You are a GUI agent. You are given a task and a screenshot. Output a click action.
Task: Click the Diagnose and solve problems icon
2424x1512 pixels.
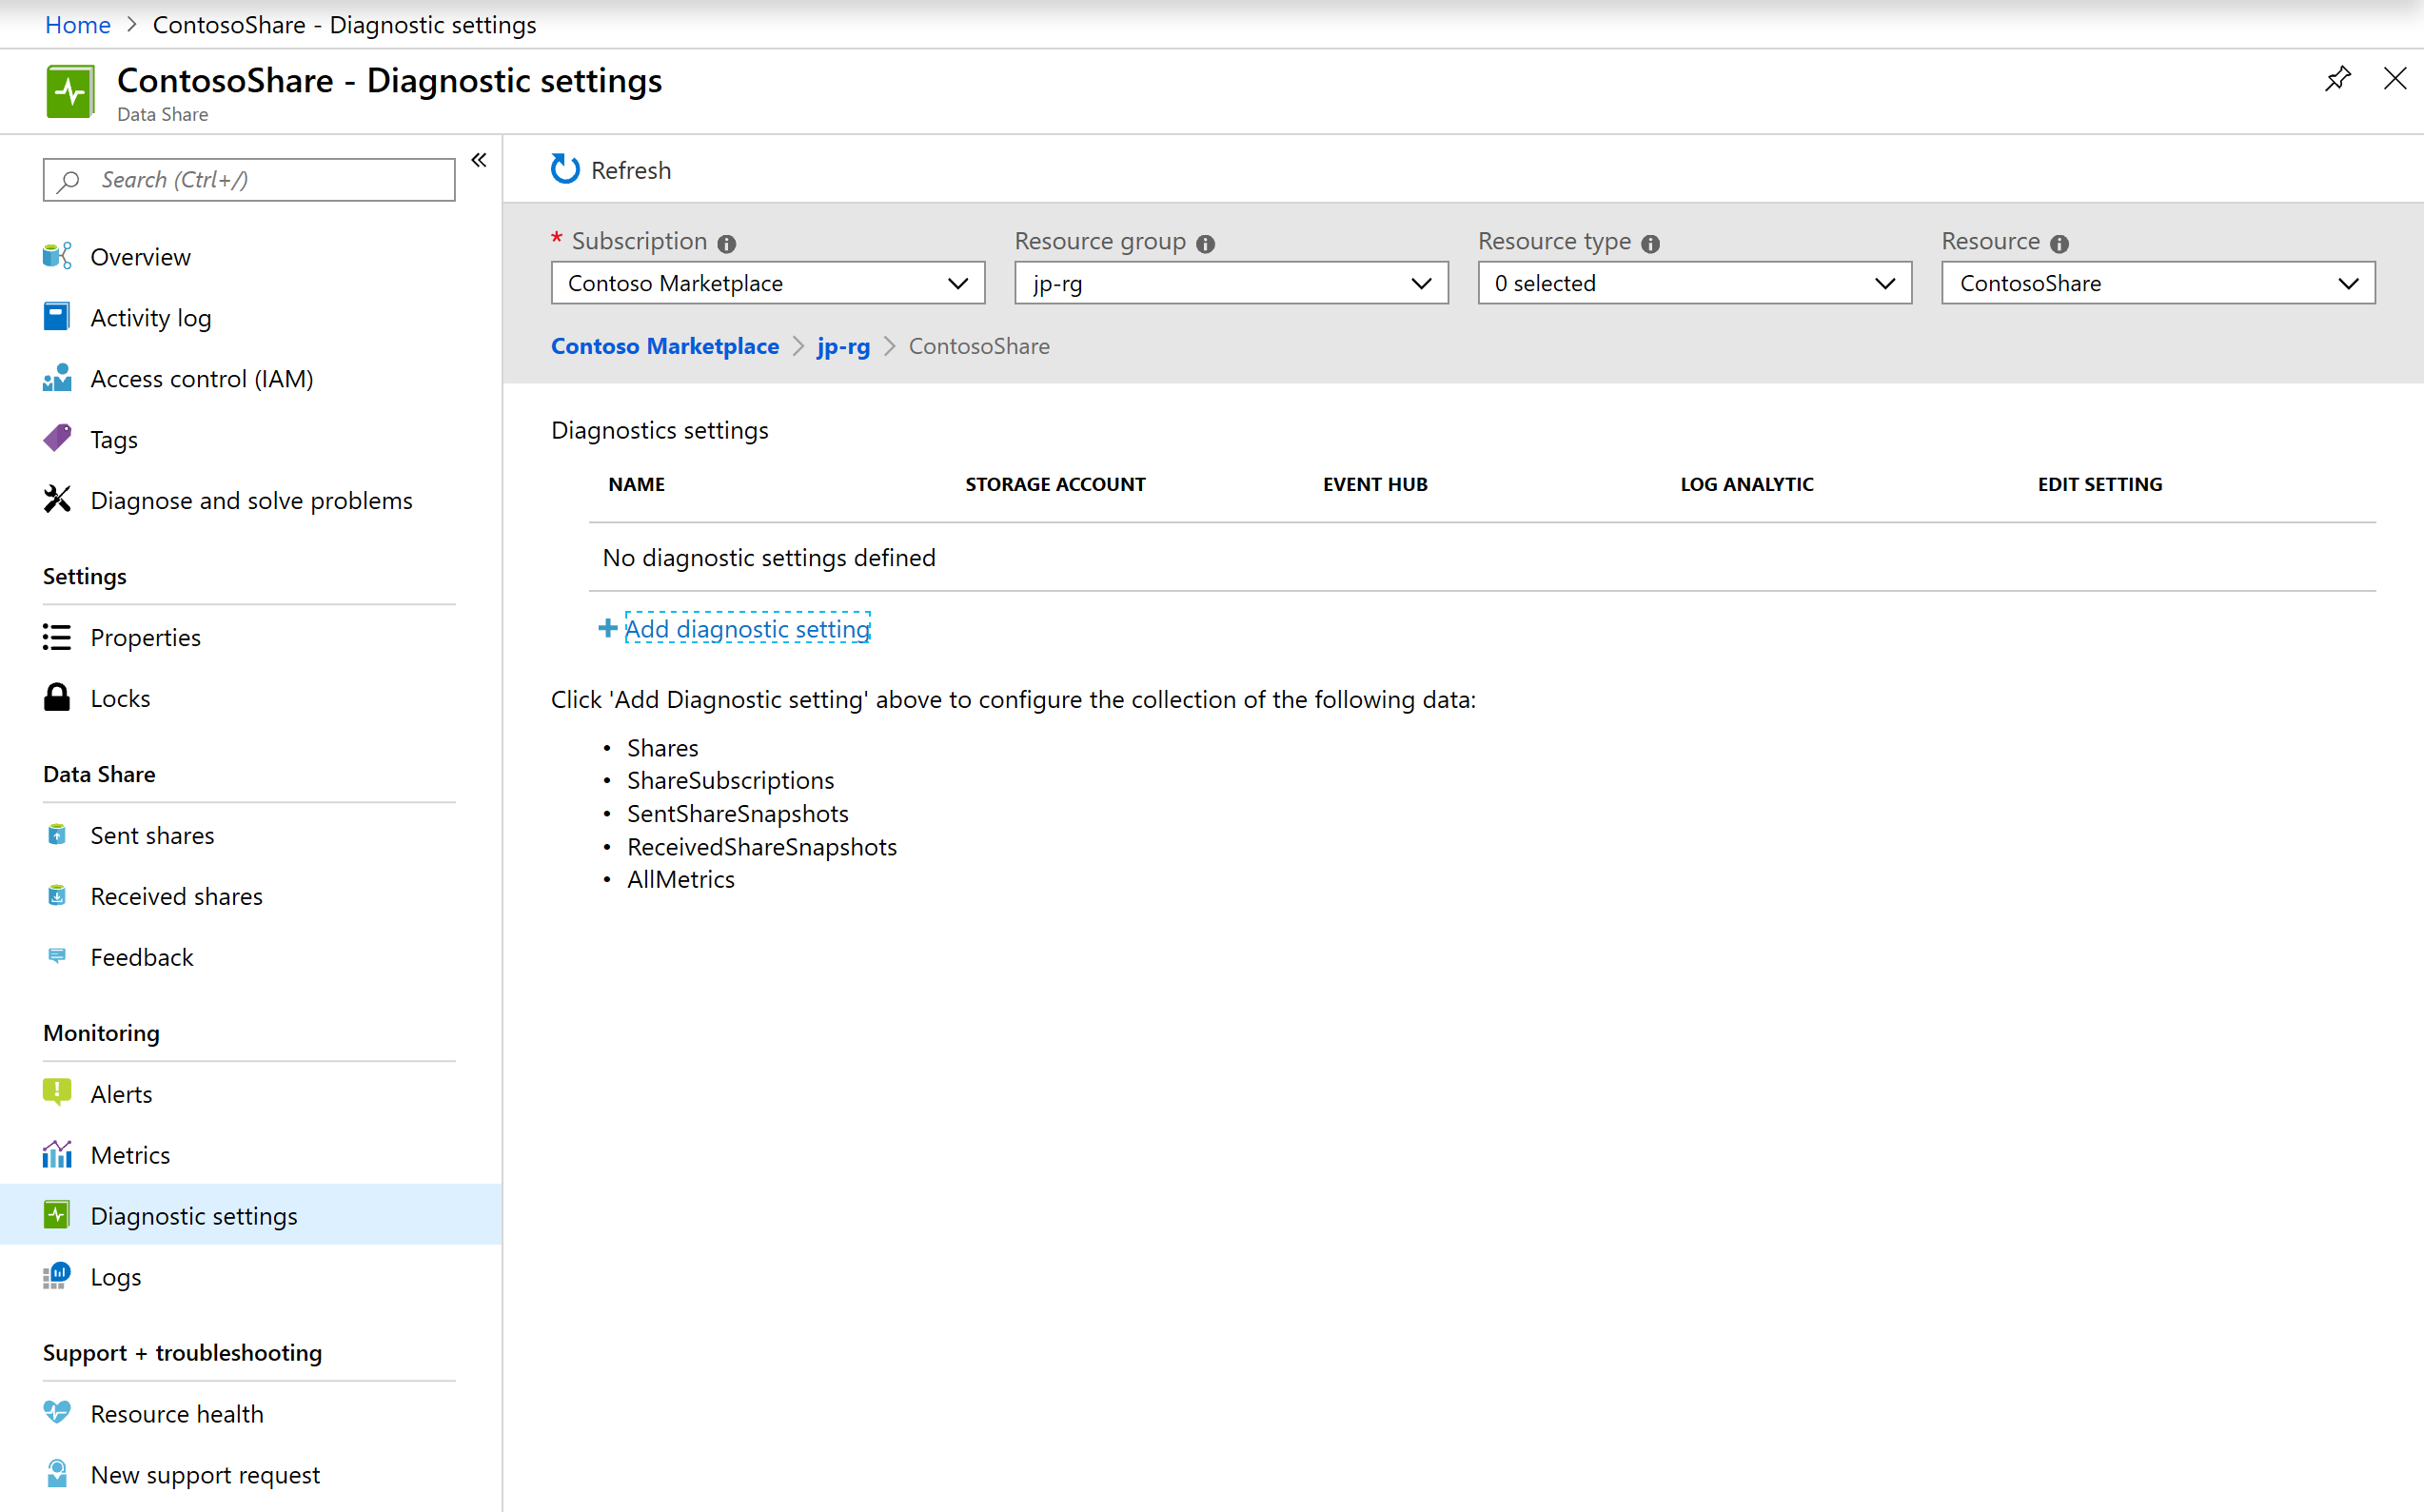coord(56,500)
